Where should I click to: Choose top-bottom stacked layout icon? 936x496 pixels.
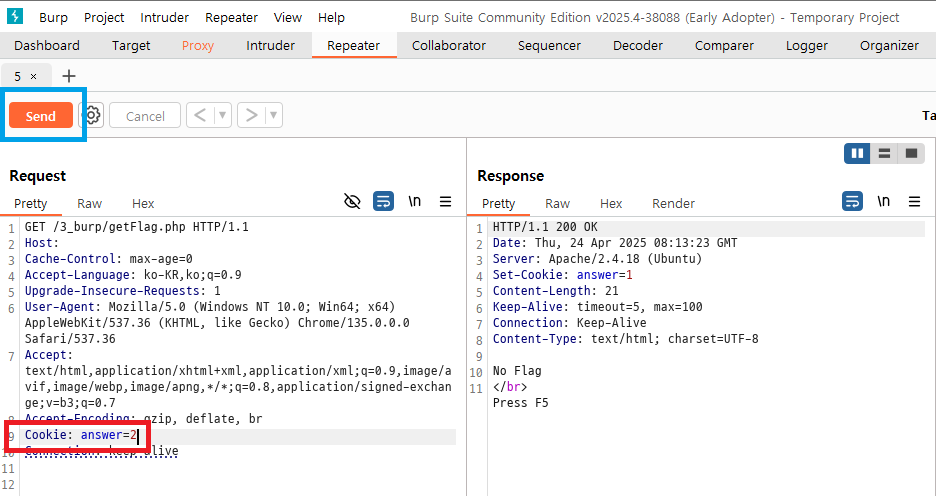[x=884, y=153]
